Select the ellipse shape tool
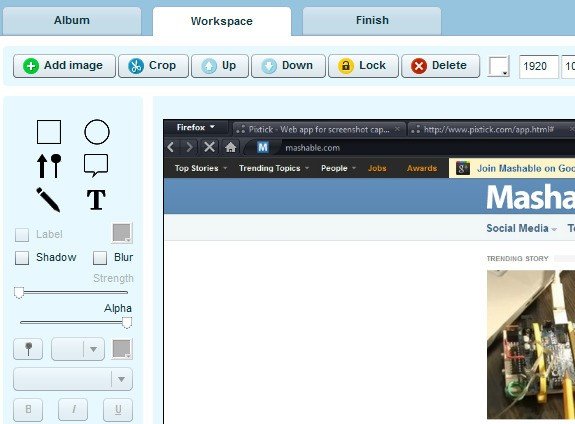Viewport: 575px width, 424px height. coord(97,132)
